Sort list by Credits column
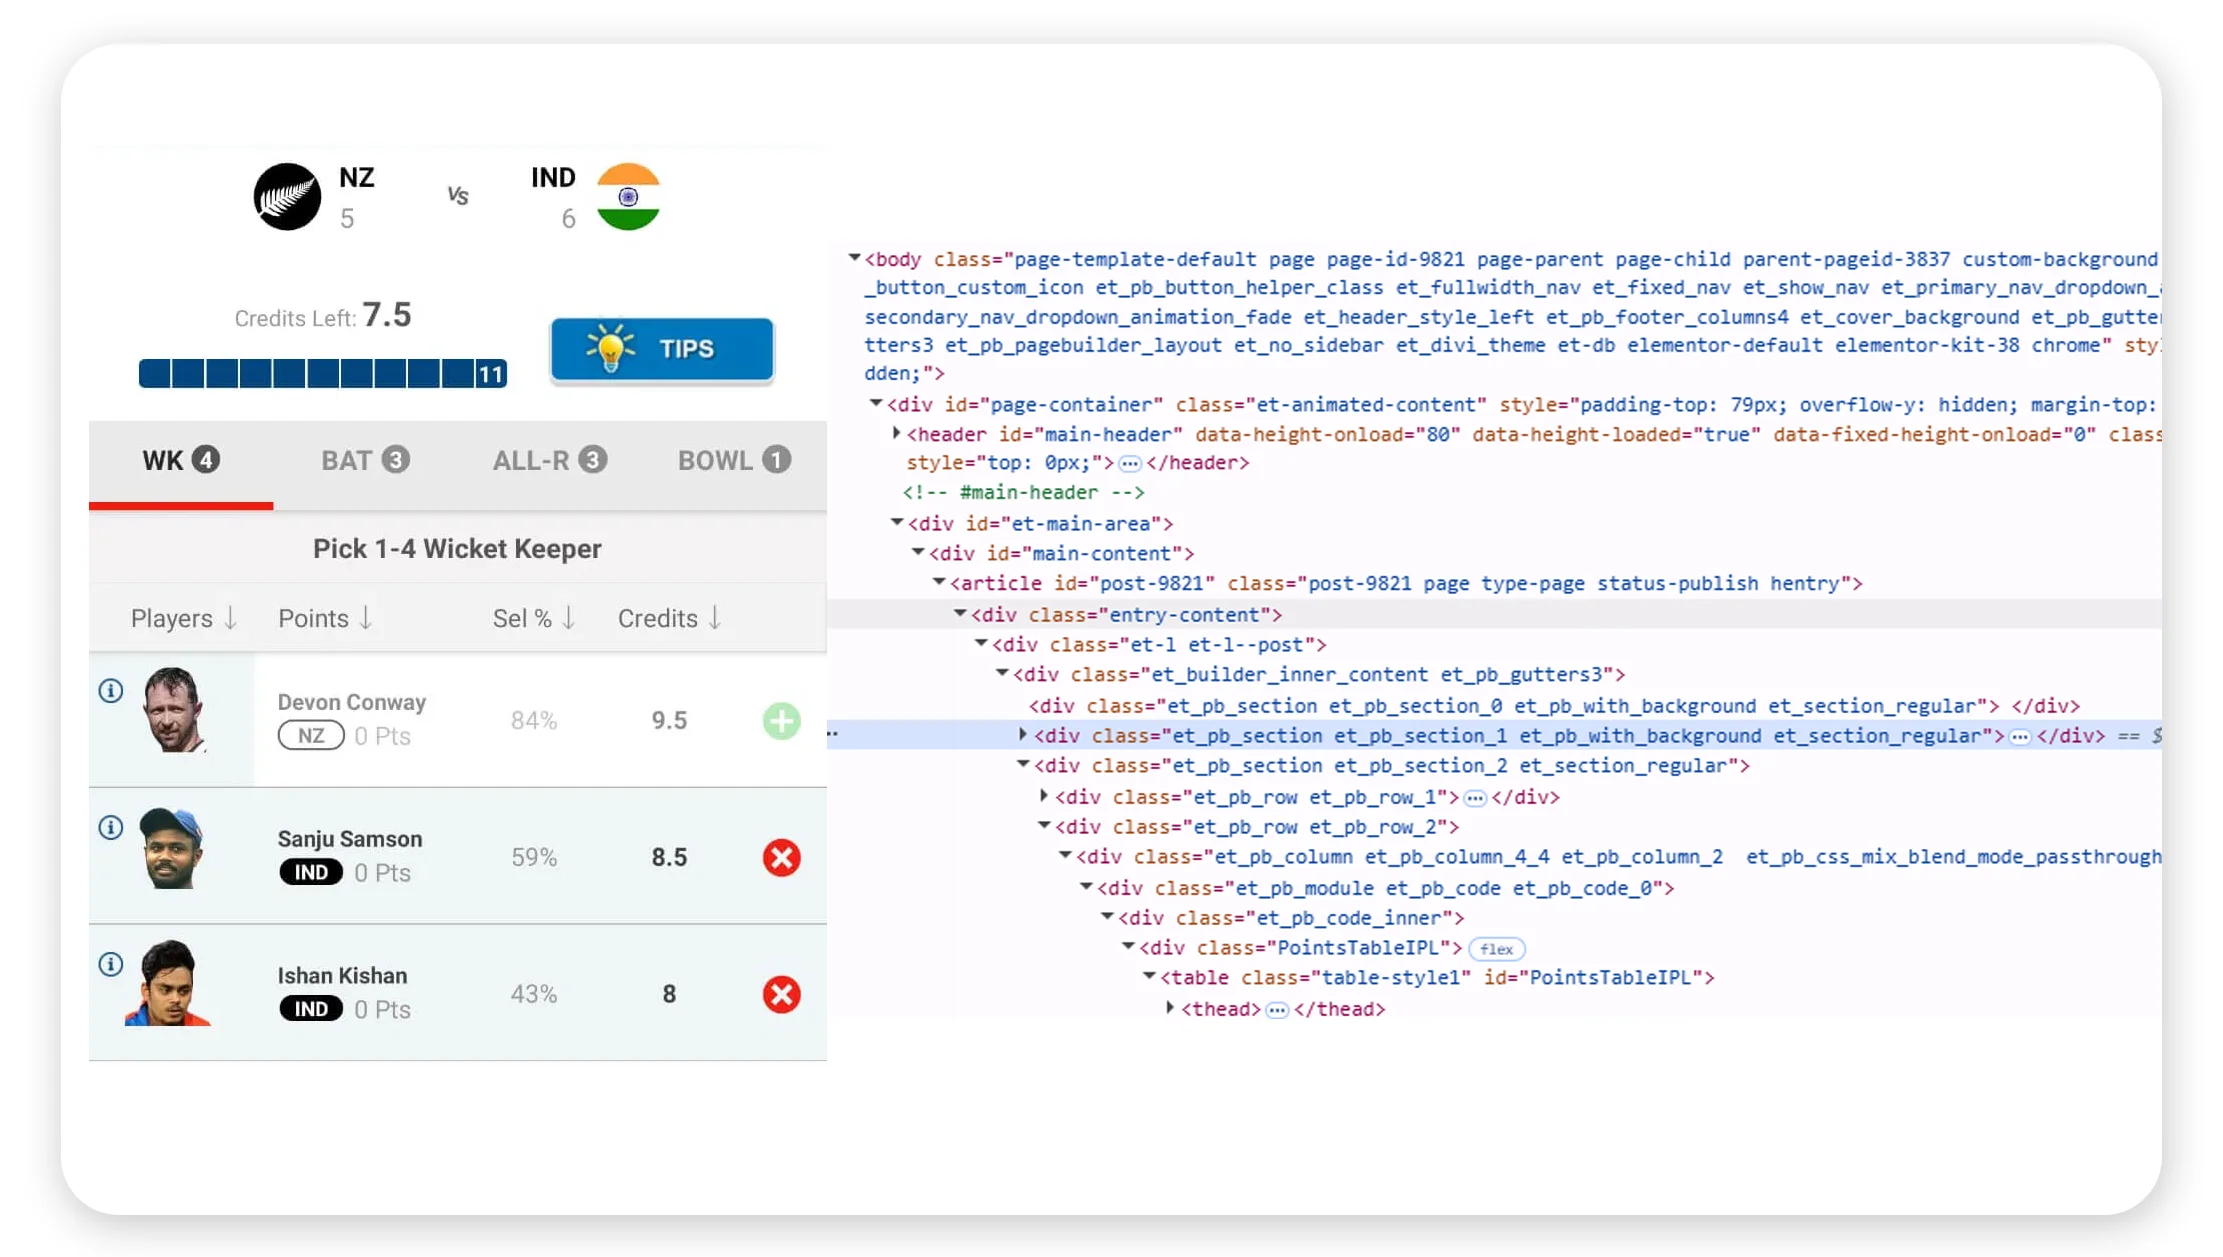 (669, 619)
